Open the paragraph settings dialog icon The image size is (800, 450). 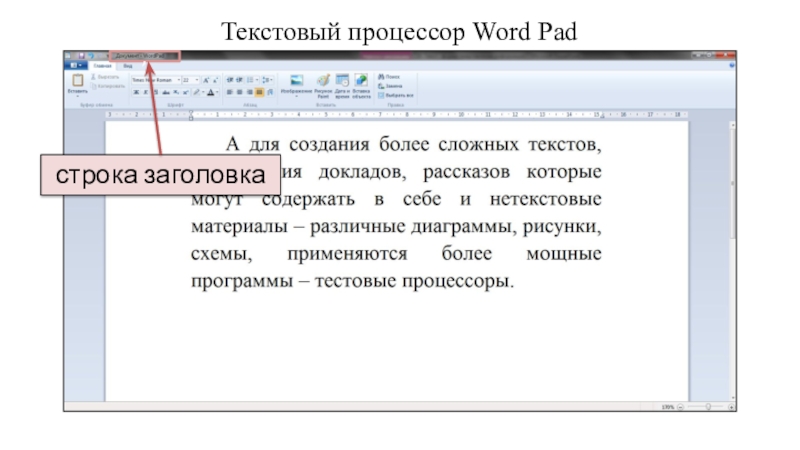[270, 92]
